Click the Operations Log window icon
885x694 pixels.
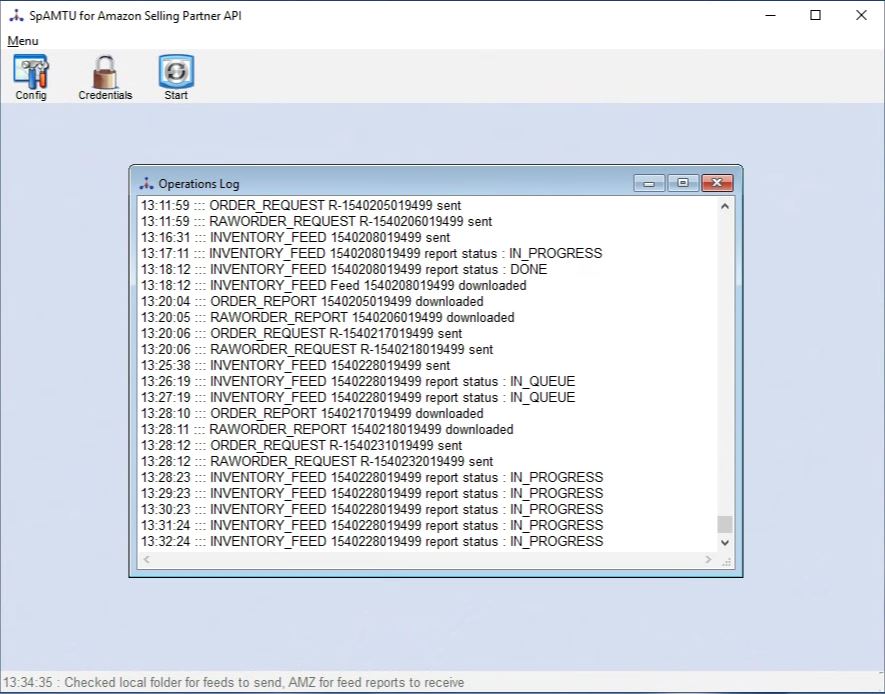point(146,183)
